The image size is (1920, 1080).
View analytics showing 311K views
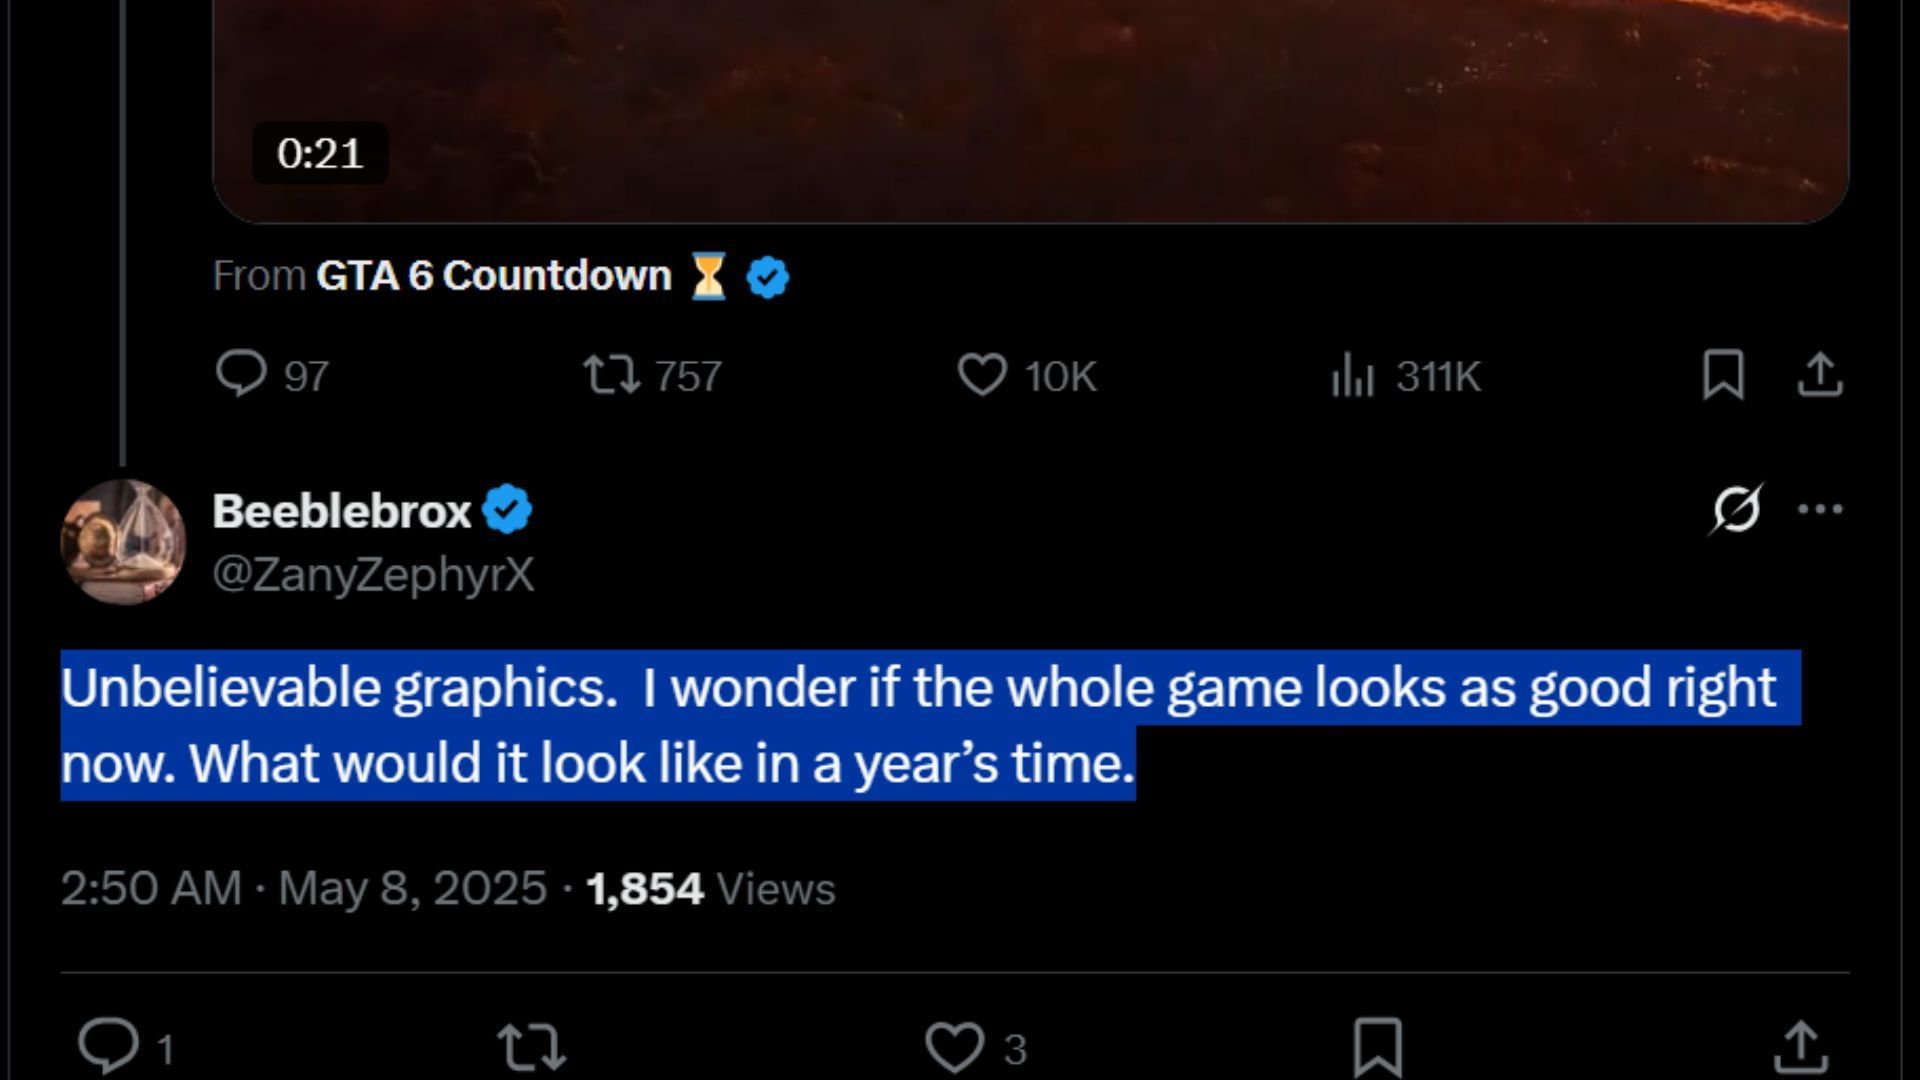[1353, 376]
